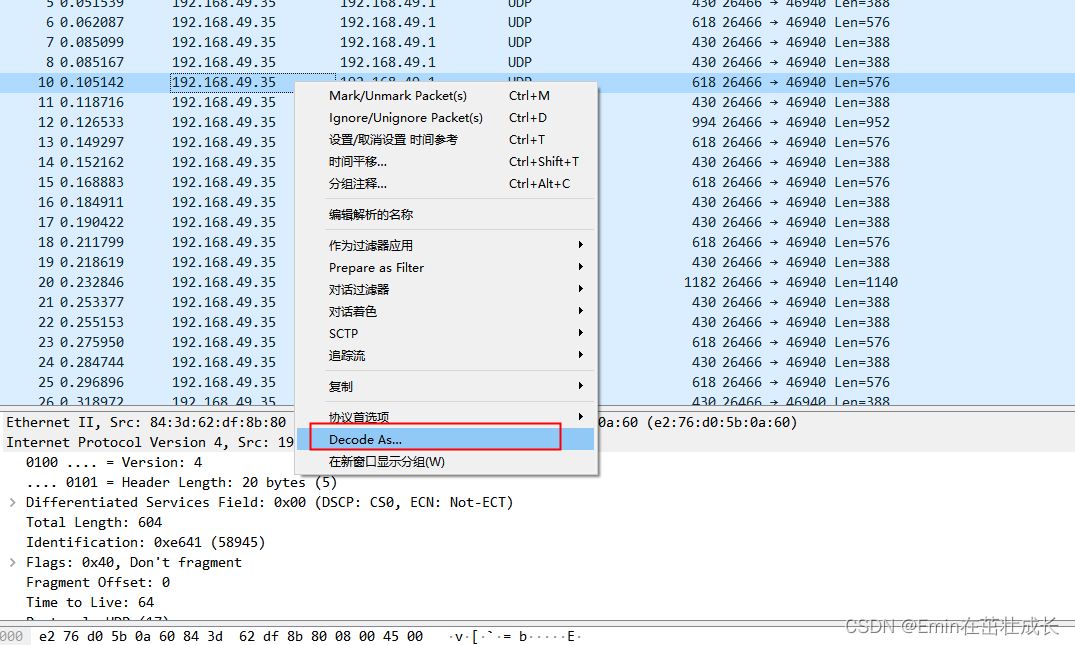
Task: Expand the SCTP submenu
Action: pyautogui.click(x=344, y=333)
